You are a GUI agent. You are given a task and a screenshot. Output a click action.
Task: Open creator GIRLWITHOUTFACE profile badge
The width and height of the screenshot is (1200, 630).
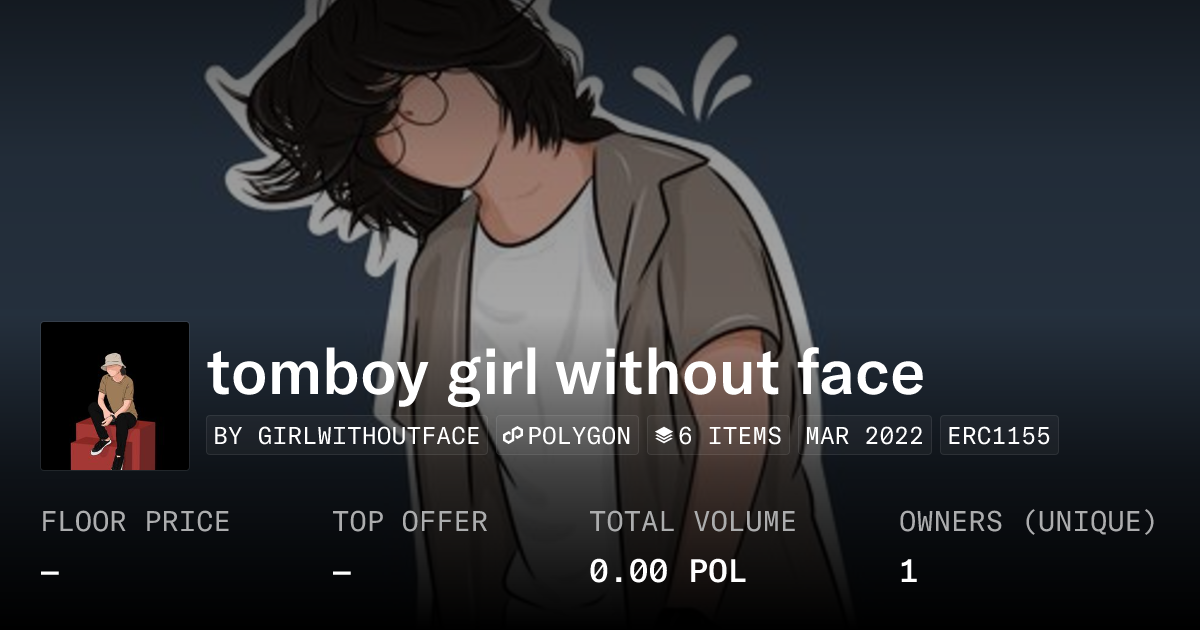click(347, 436)
